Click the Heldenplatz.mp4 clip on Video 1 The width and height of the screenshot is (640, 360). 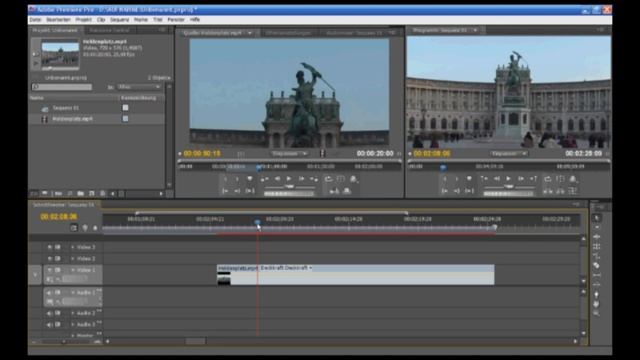356,275
